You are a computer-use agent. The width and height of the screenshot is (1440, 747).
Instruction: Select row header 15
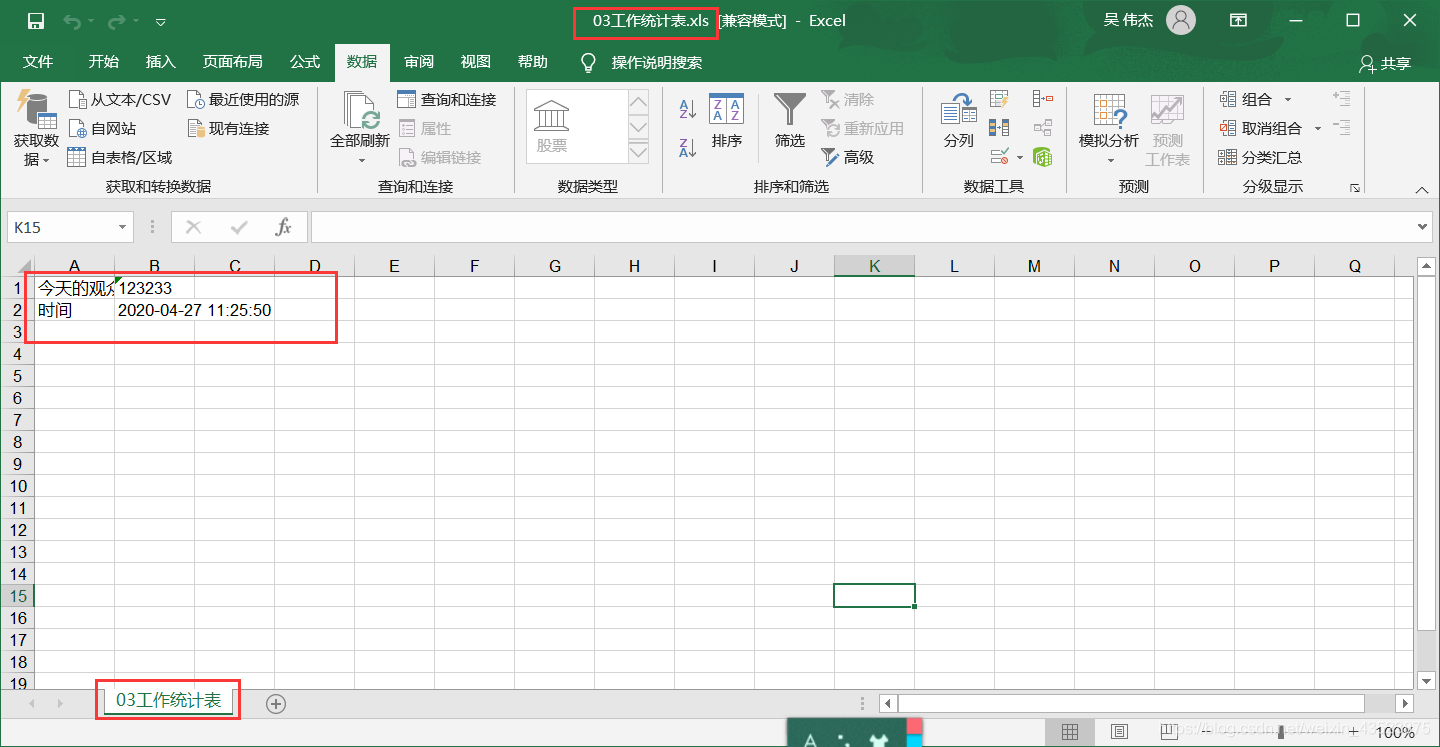18,596
